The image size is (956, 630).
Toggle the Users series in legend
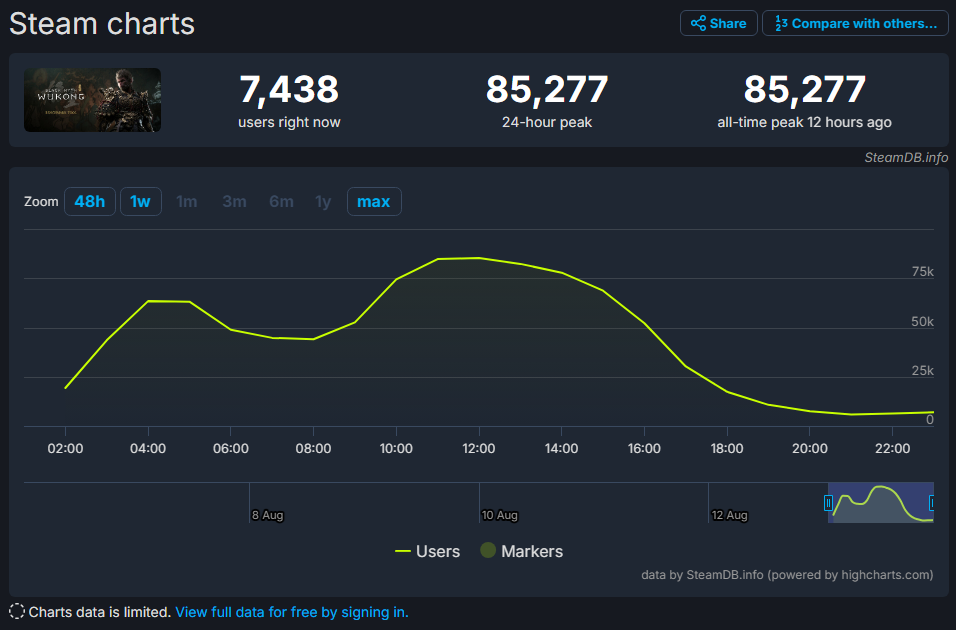pyautogui.click(x=427, y=551)
